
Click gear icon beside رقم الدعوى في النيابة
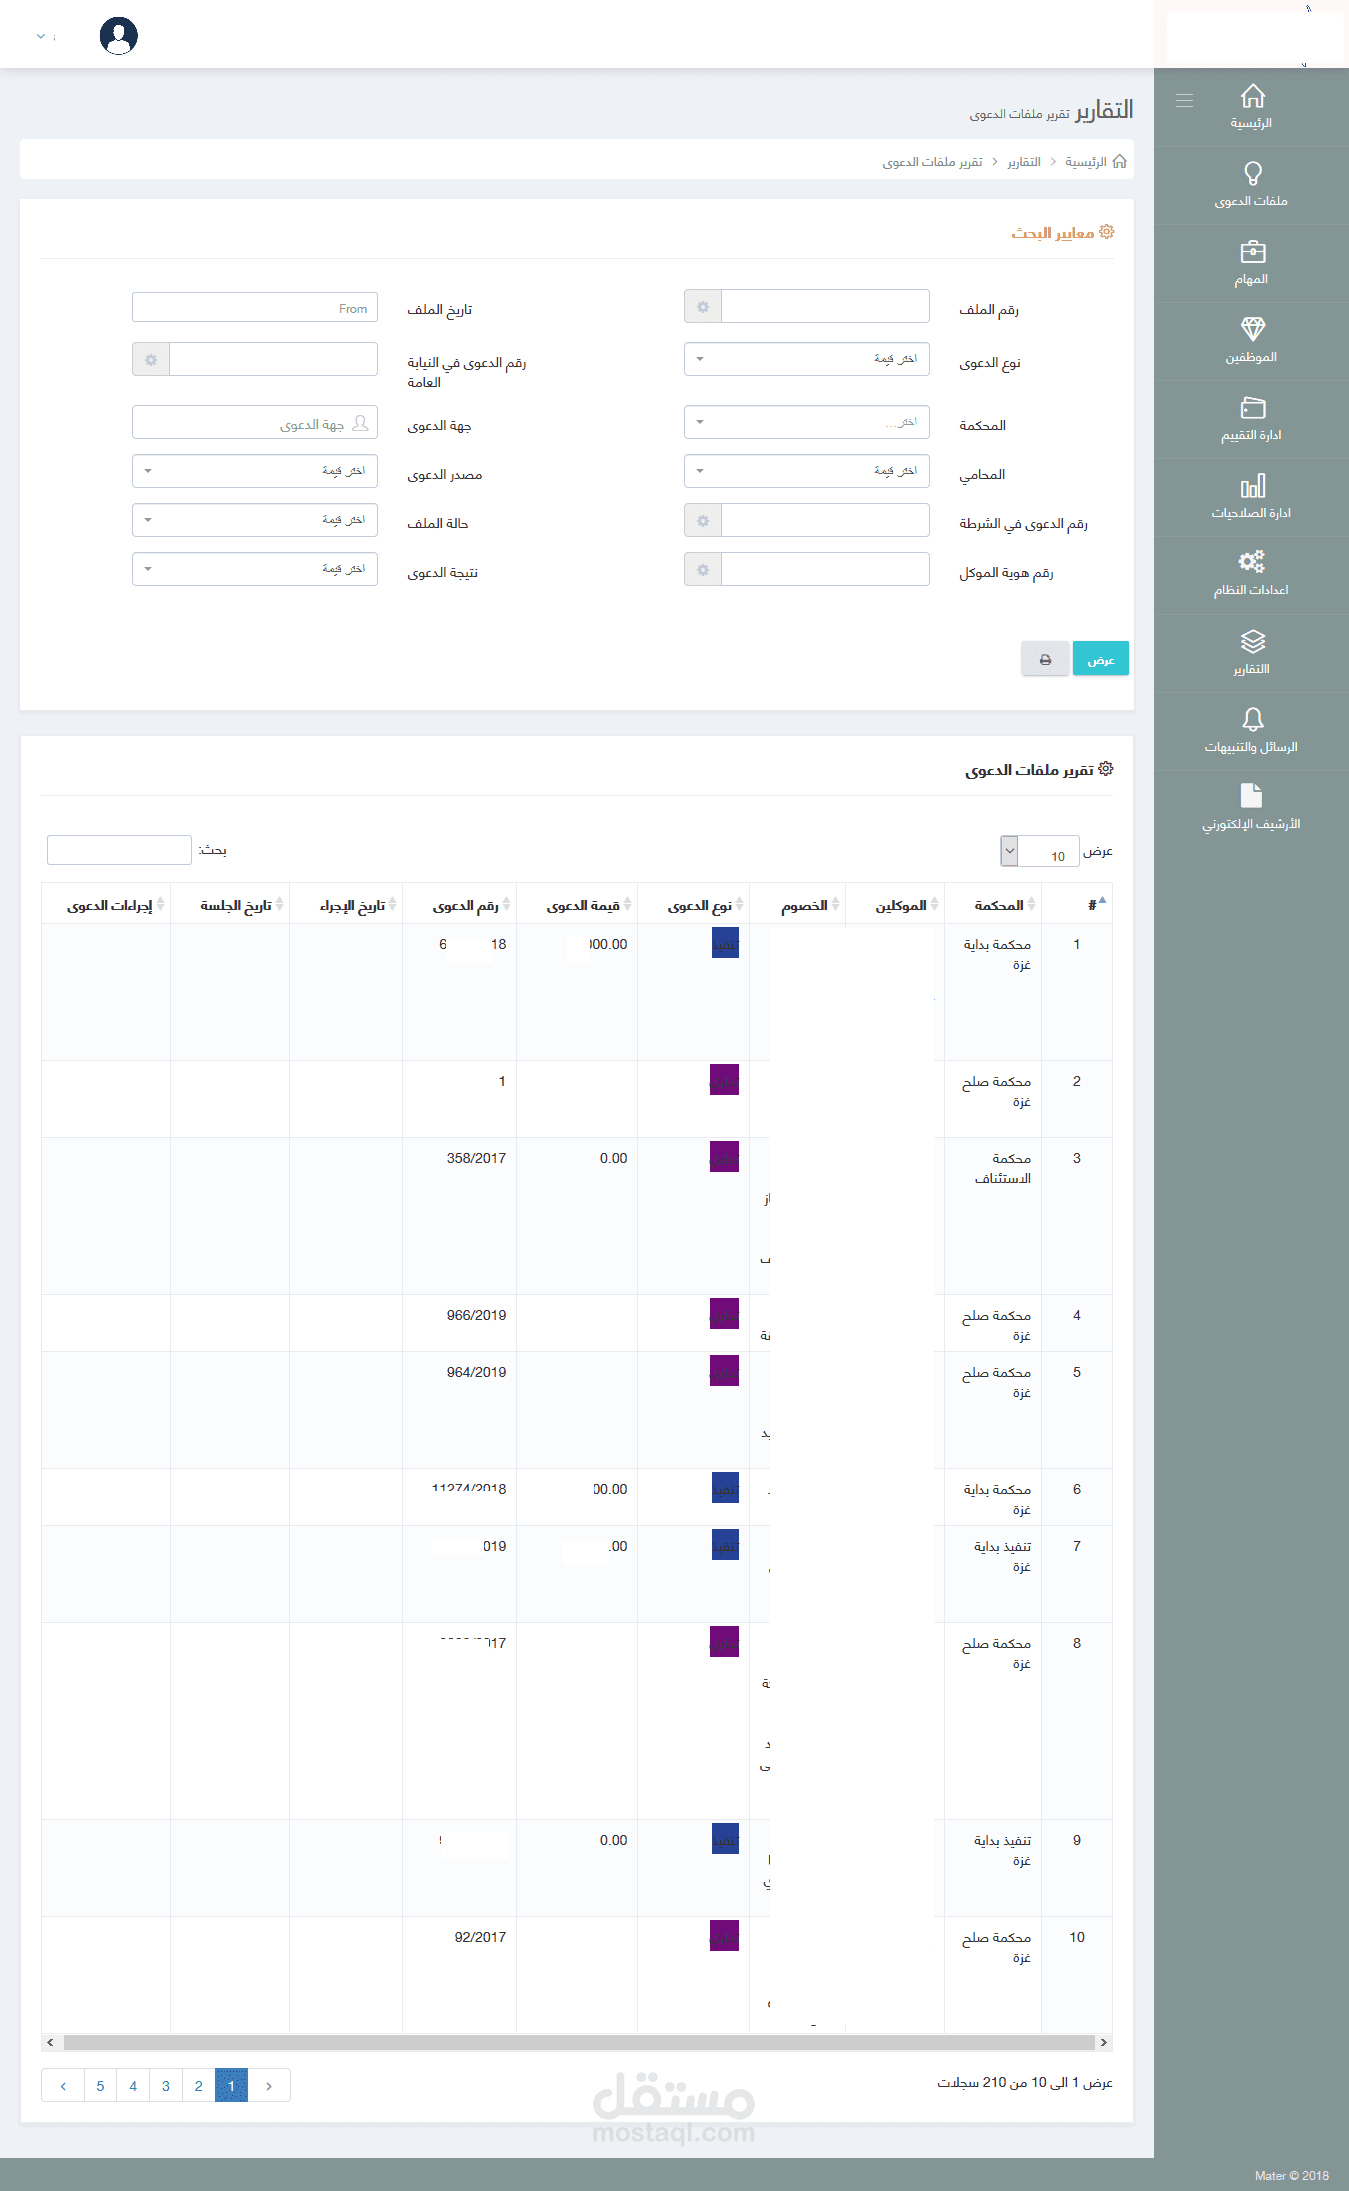pyautogui.click(x=151, y=360)
